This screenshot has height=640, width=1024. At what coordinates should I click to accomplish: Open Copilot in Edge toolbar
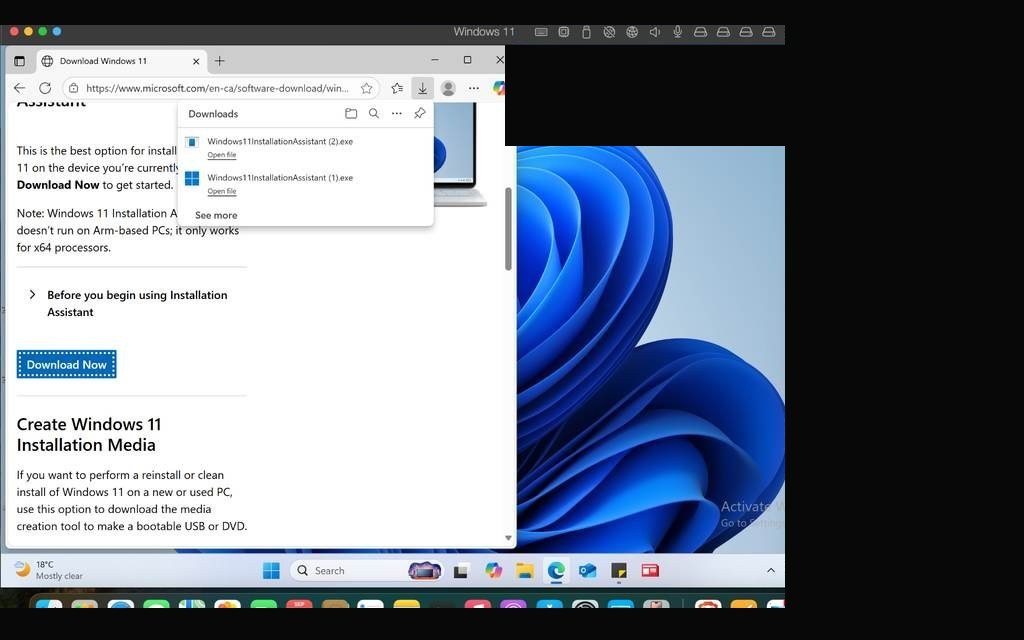499,88
